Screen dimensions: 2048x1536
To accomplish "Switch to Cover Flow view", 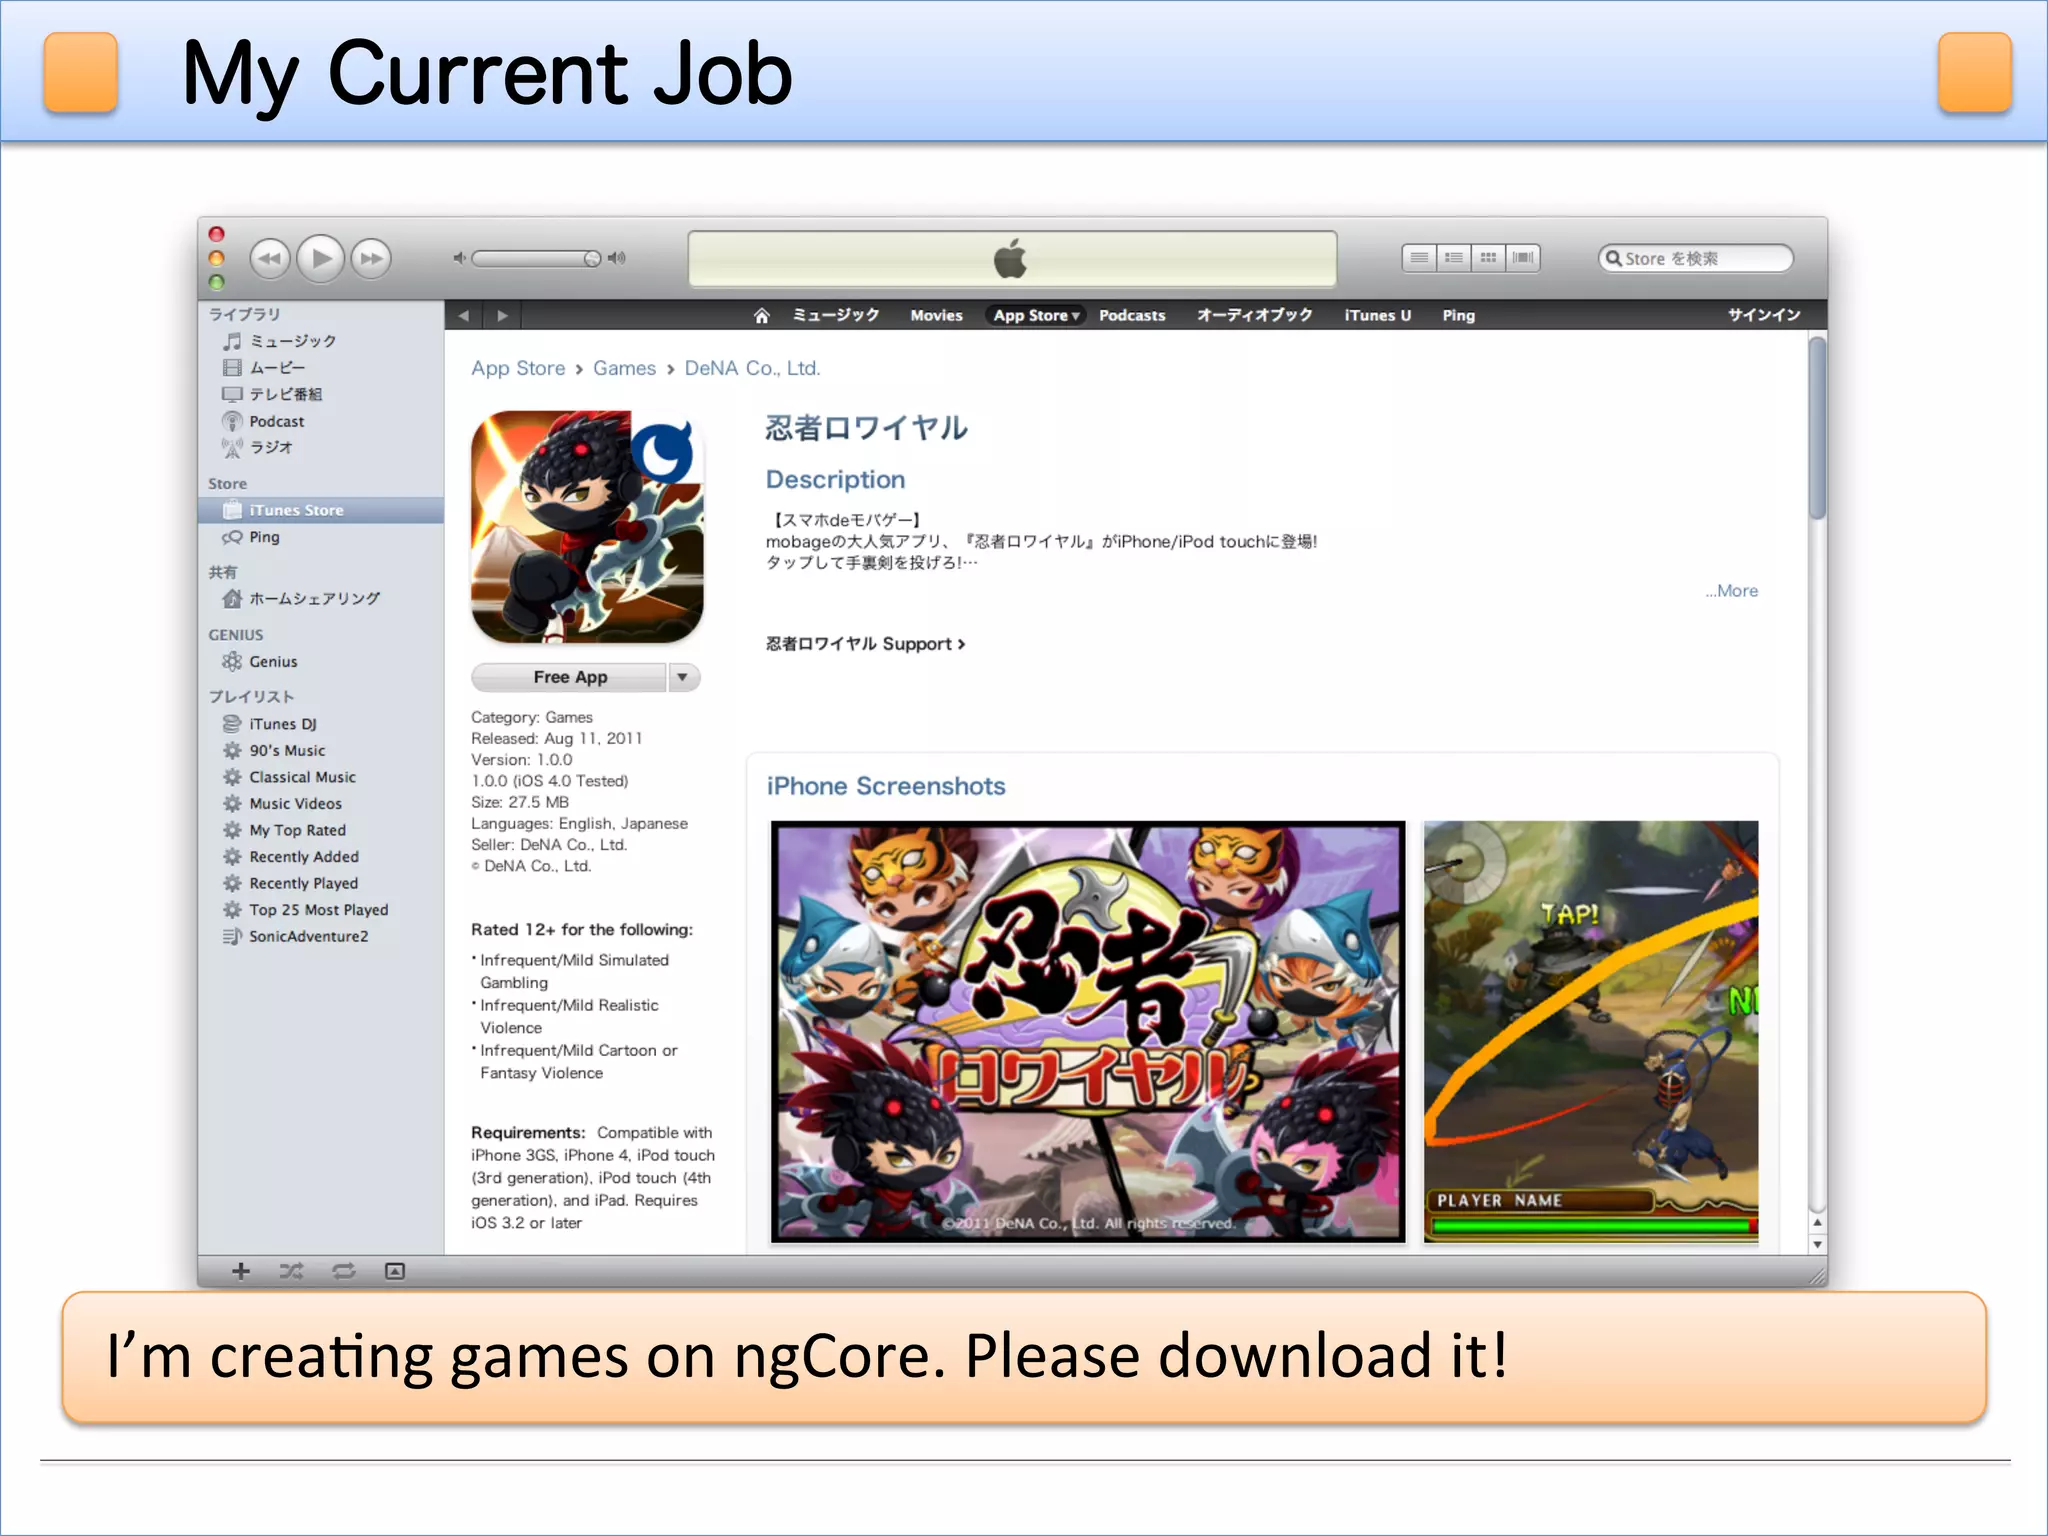I will pos(1523,258).
